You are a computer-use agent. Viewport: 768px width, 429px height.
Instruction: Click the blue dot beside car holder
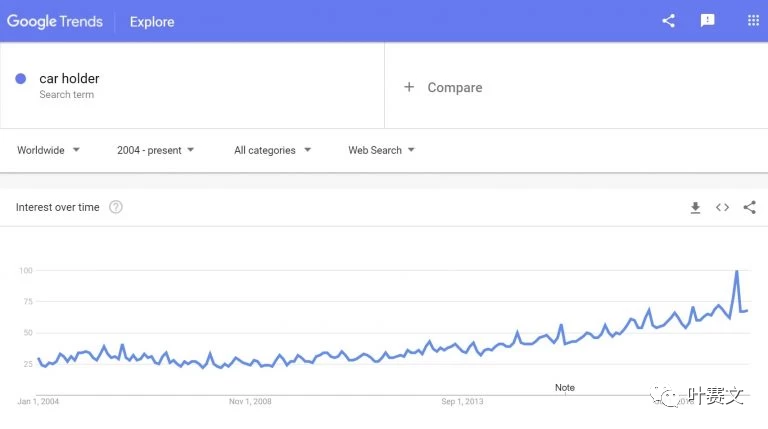[21, 78]
